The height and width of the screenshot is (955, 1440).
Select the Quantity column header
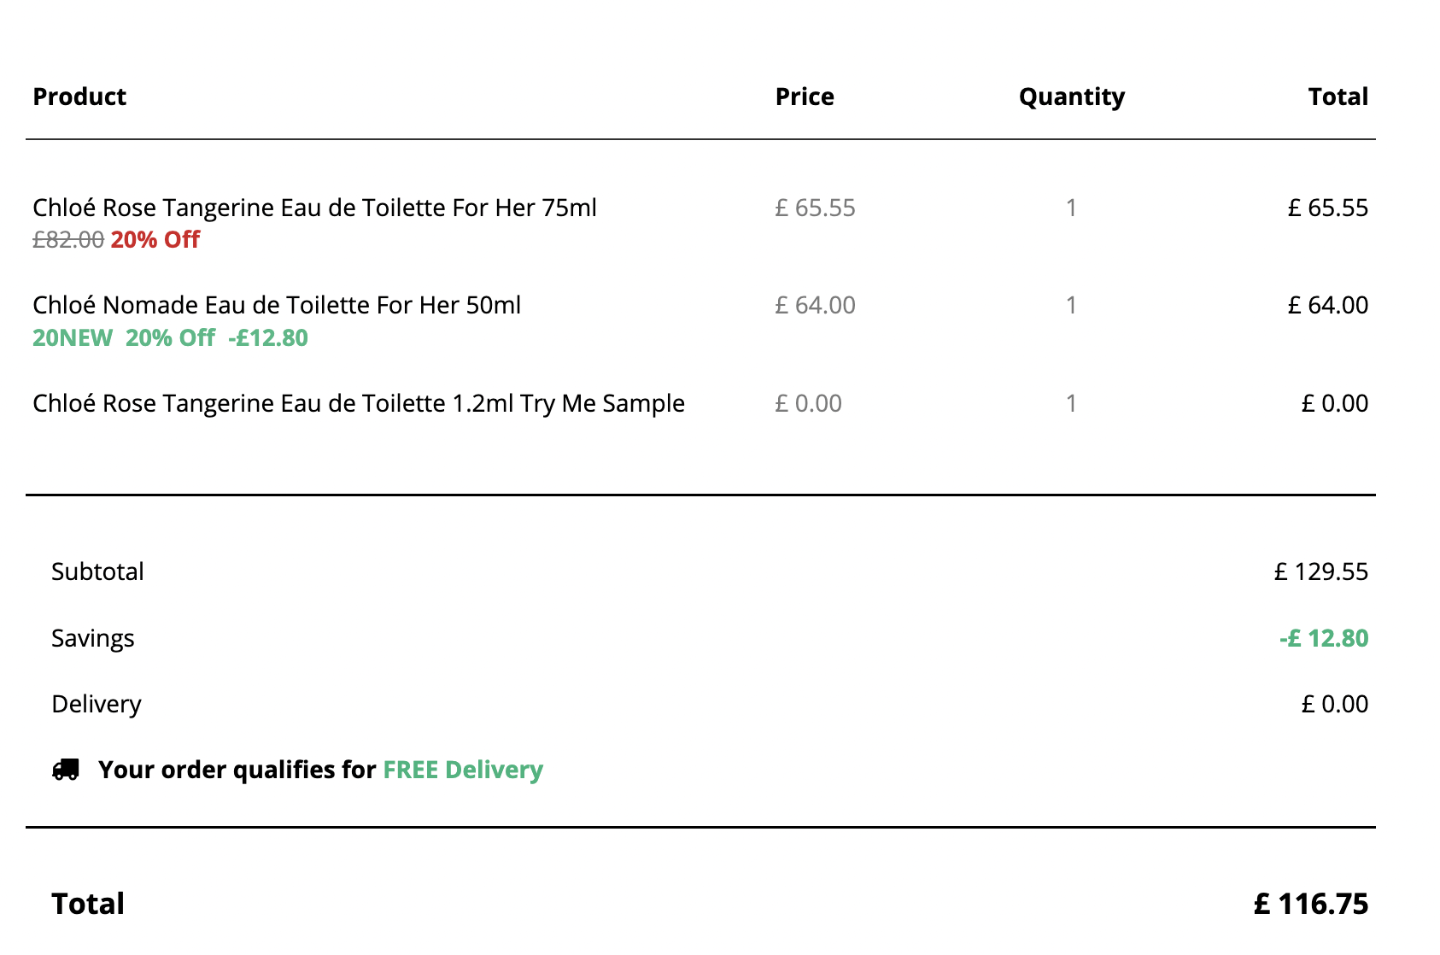point(1072,97)
